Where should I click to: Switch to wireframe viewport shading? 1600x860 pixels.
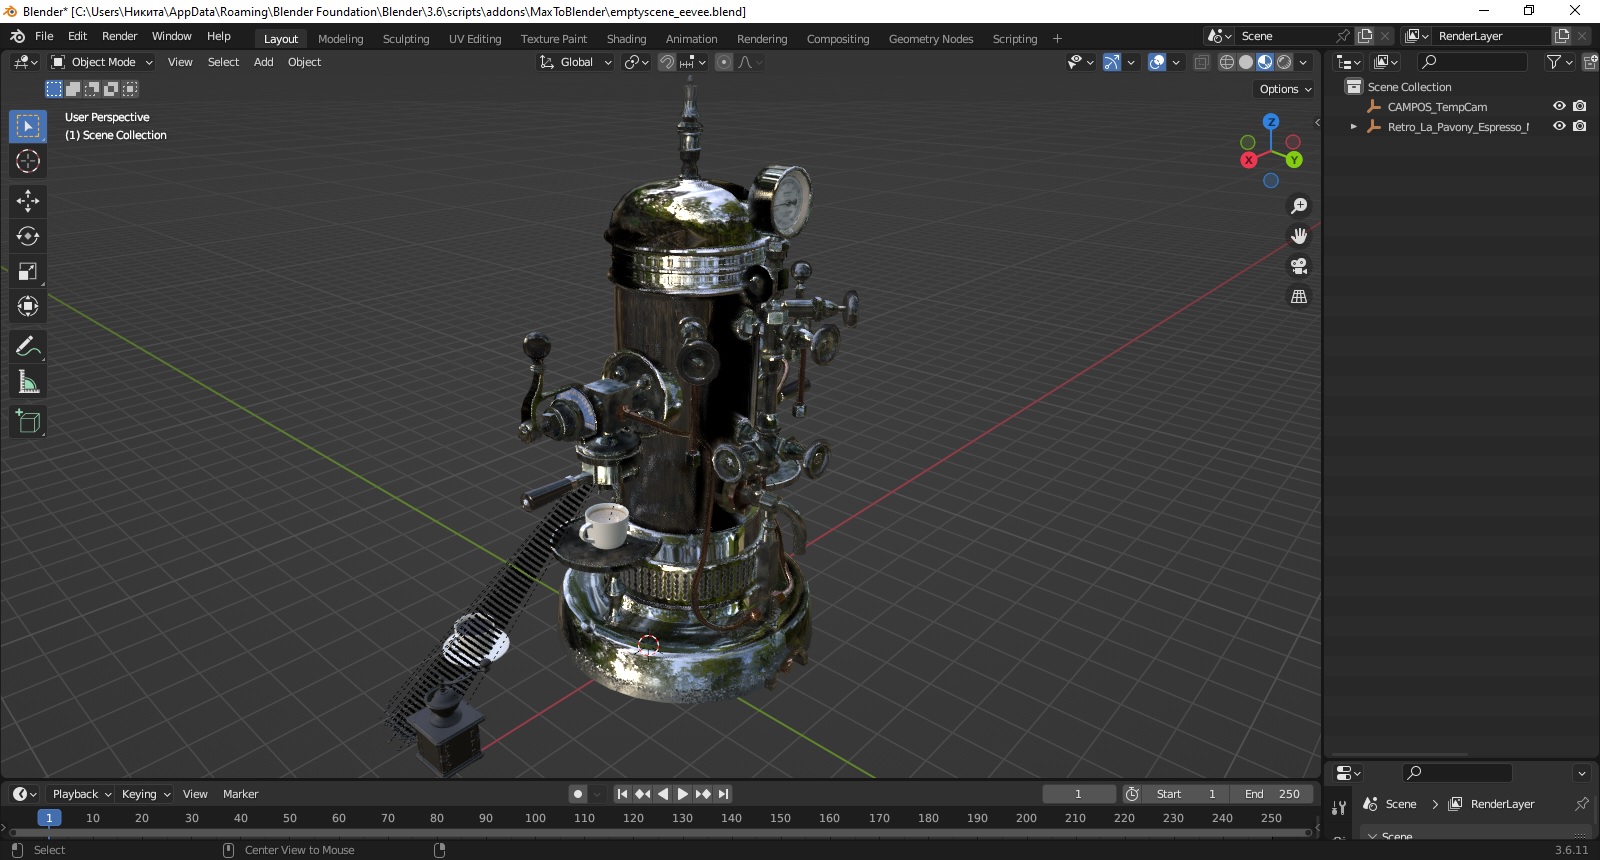1227,62
